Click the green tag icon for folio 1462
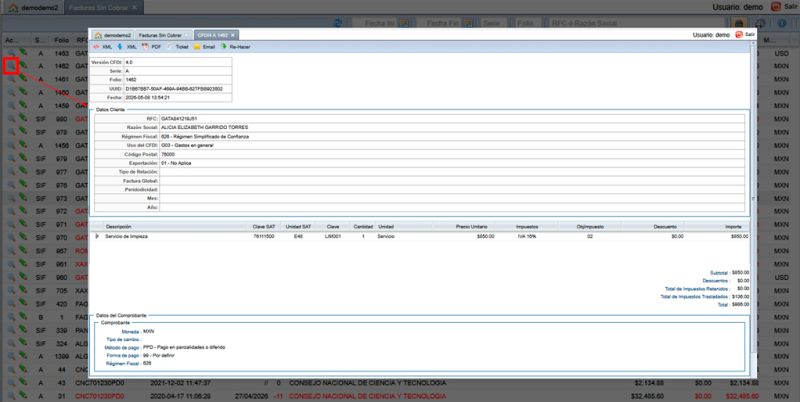This screenshot has height=402, width=800. [23, 65]
